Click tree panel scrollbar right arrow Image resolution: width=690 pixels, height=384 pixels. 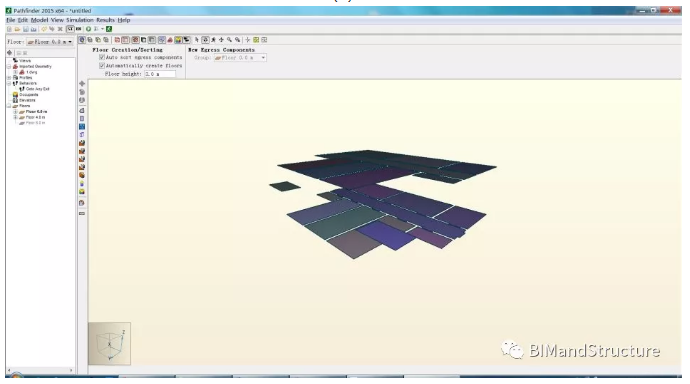tap(71, 370)
